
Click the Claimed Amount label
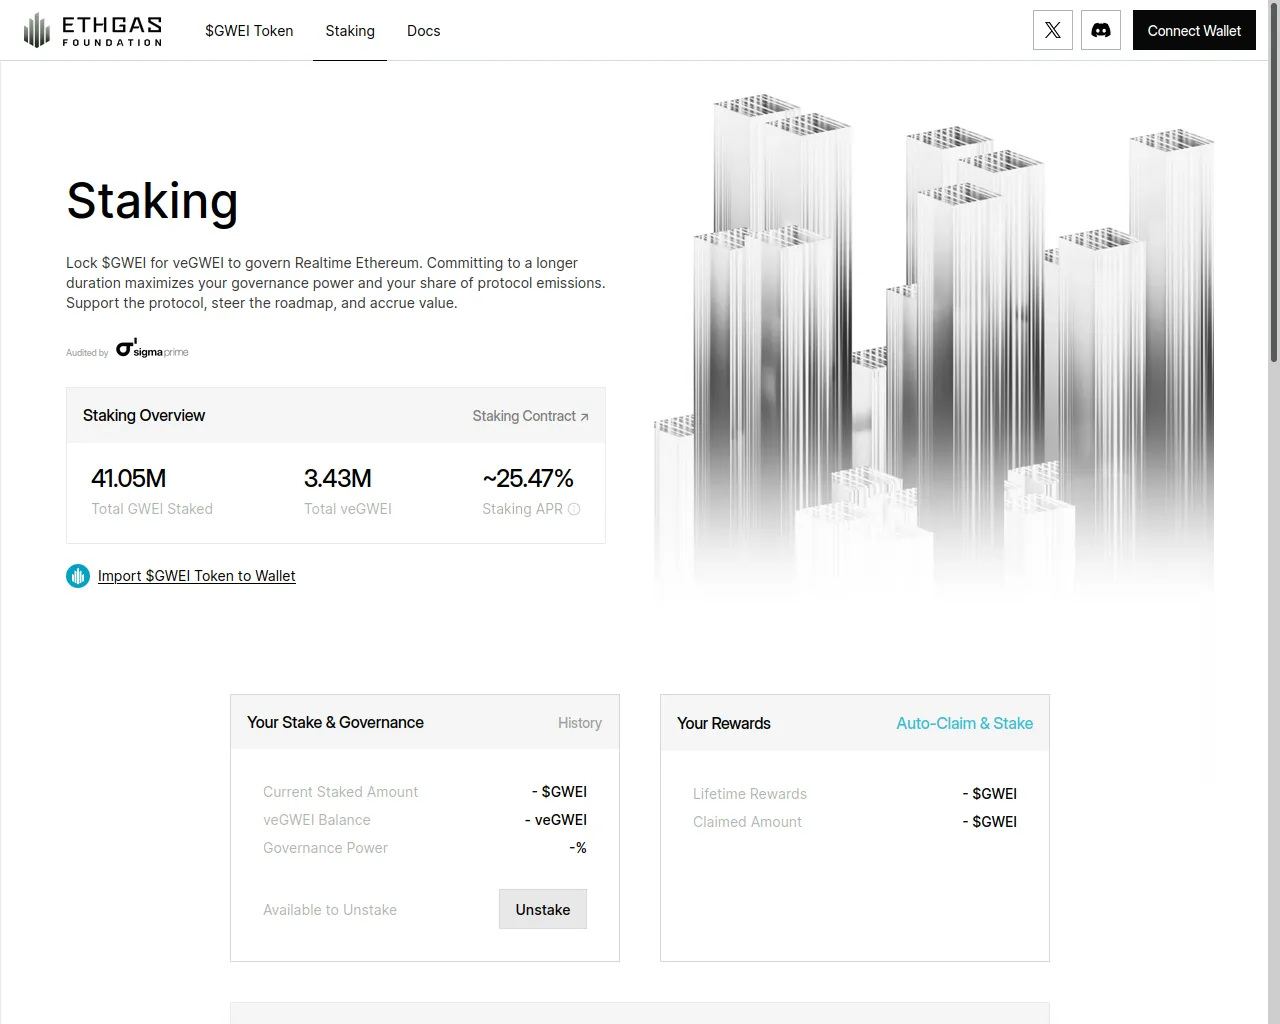(747, 822)
